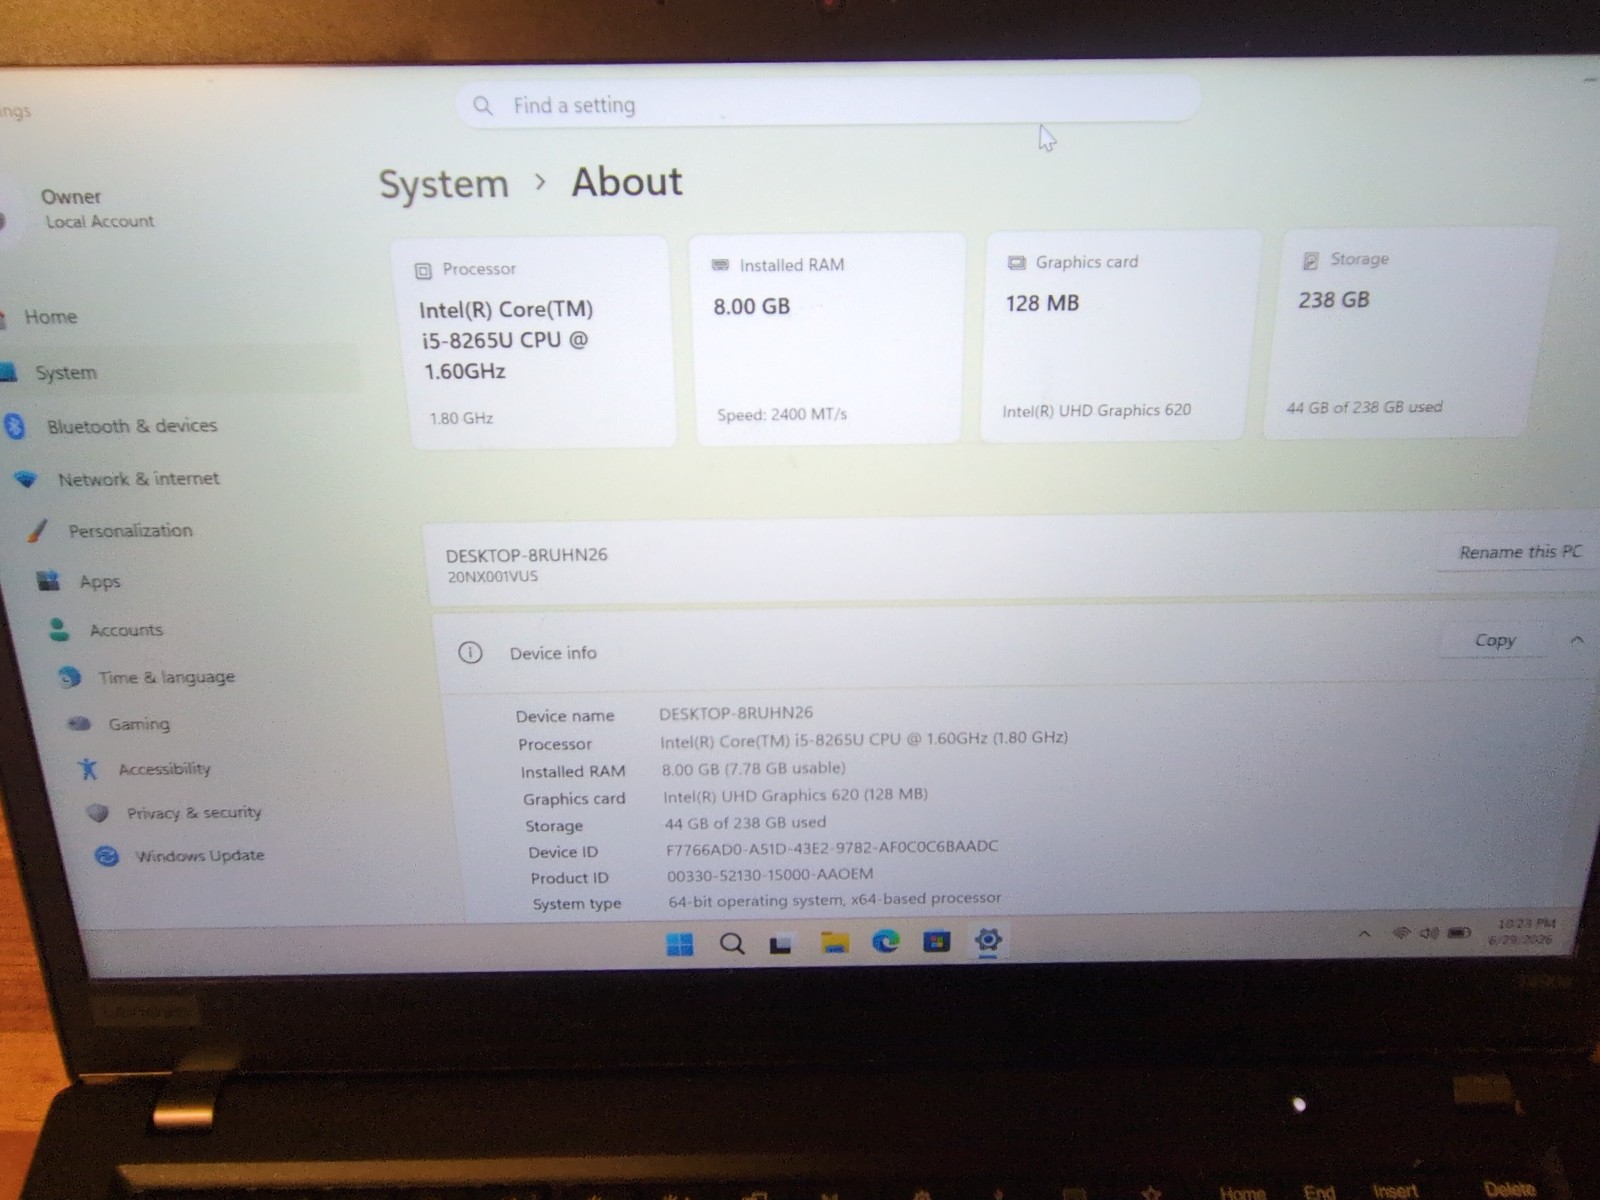Click the Bluetooth icon in sidebar

[x=15, y=427]
